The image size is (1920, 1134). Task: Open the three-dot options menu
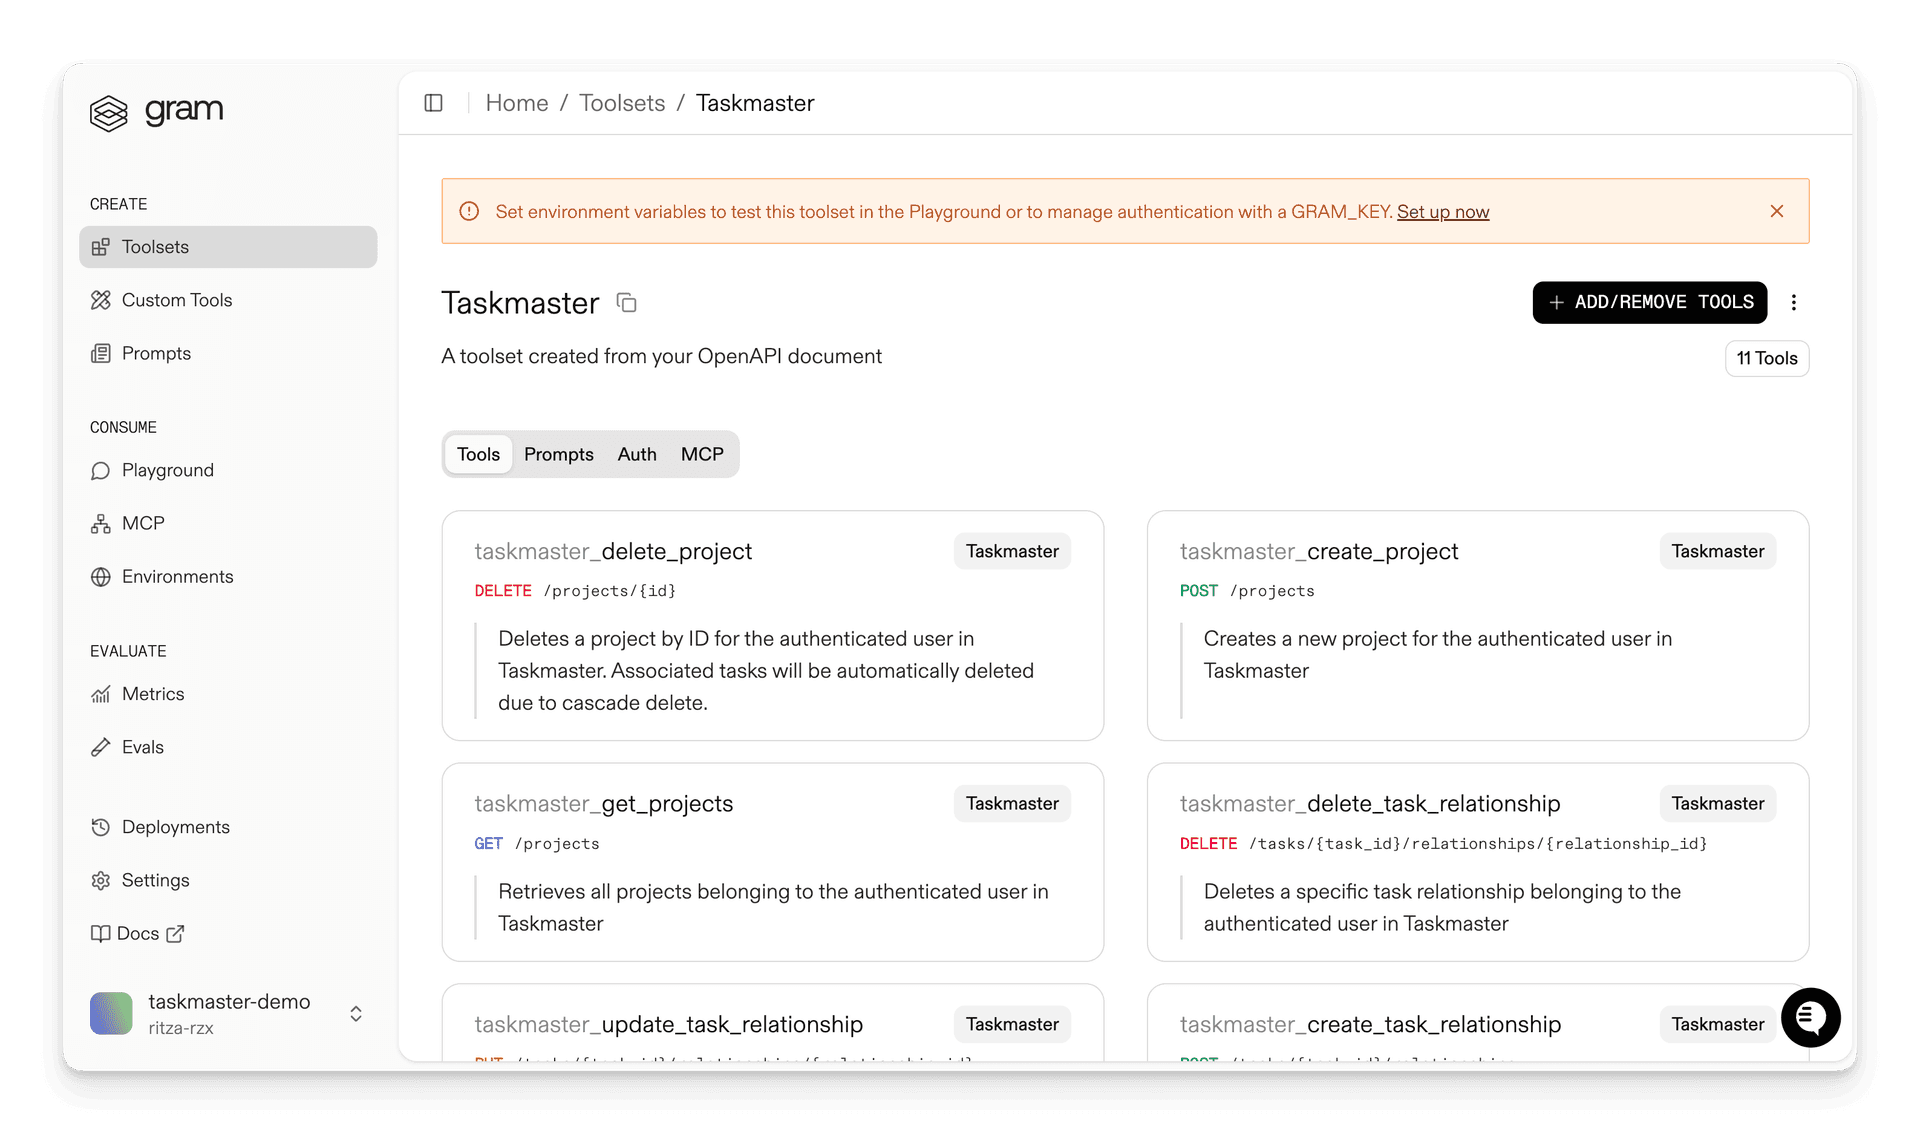pos(1794,302)
